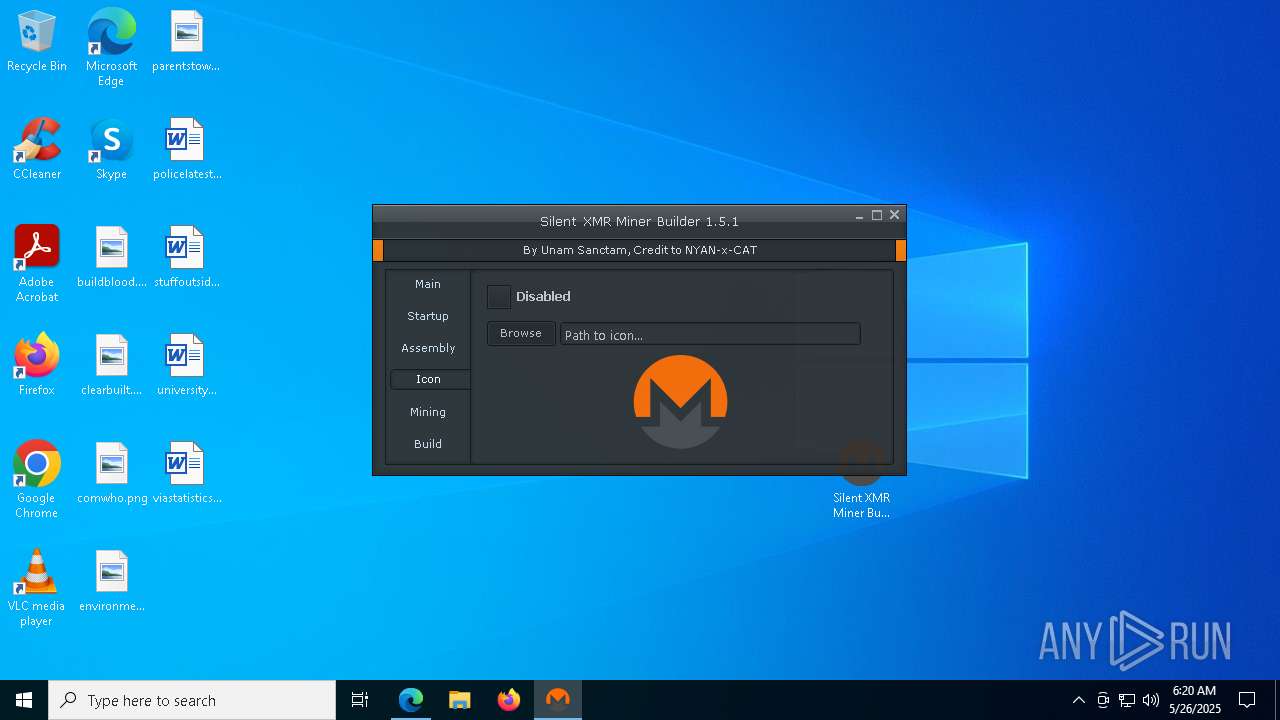Image resolution: width=1280 pixels, height=720 pixels.
Task: Go to the Mining tab
Action: pyautogui.click(x=428, y=412)
